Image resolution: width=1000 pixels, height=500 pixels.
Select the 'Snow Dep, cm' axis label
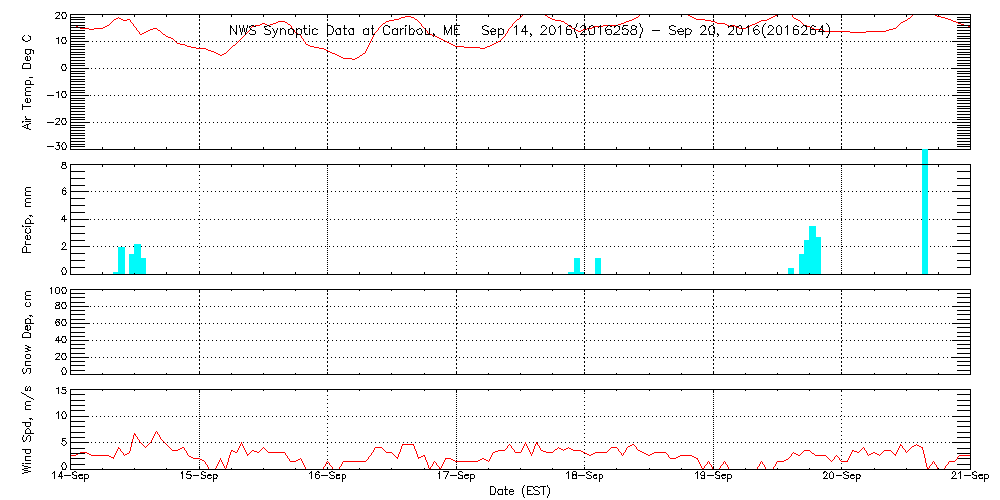(29, 332)
